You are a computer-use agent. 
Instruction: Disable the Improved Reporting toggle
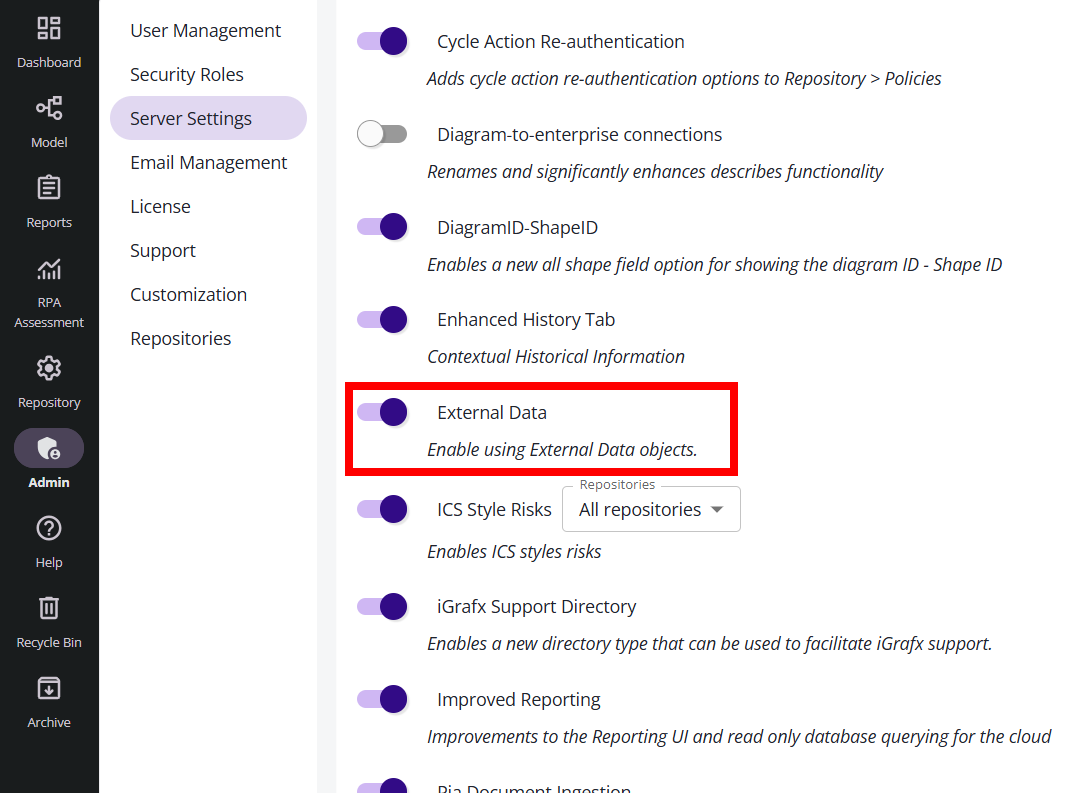click(x=382, y=699)
